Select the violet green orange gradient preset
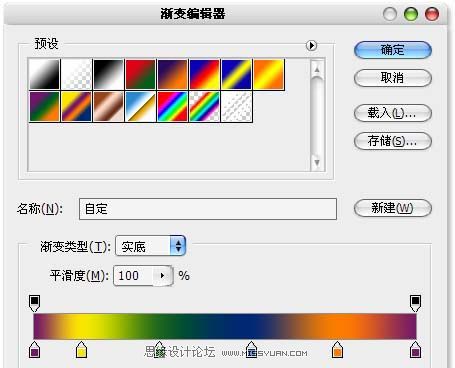This screenshot has height=368, width=455. point(44,107)
